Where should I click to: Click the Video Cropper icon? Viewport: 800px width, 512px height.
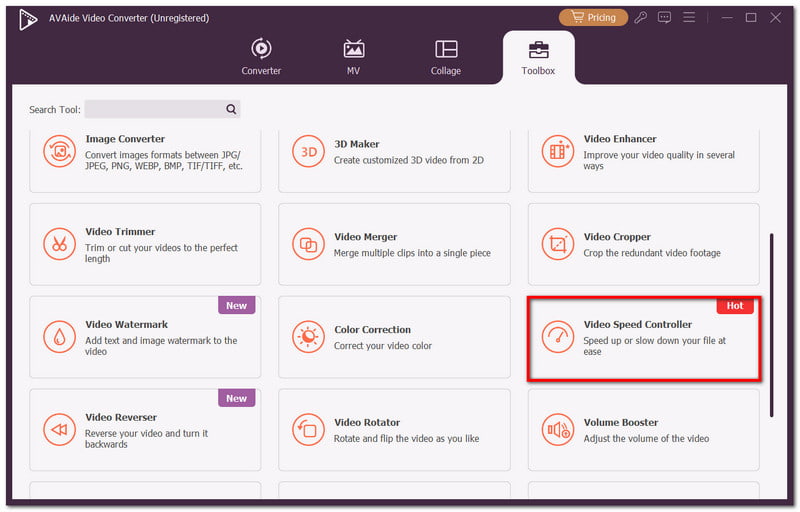[558, 244]
